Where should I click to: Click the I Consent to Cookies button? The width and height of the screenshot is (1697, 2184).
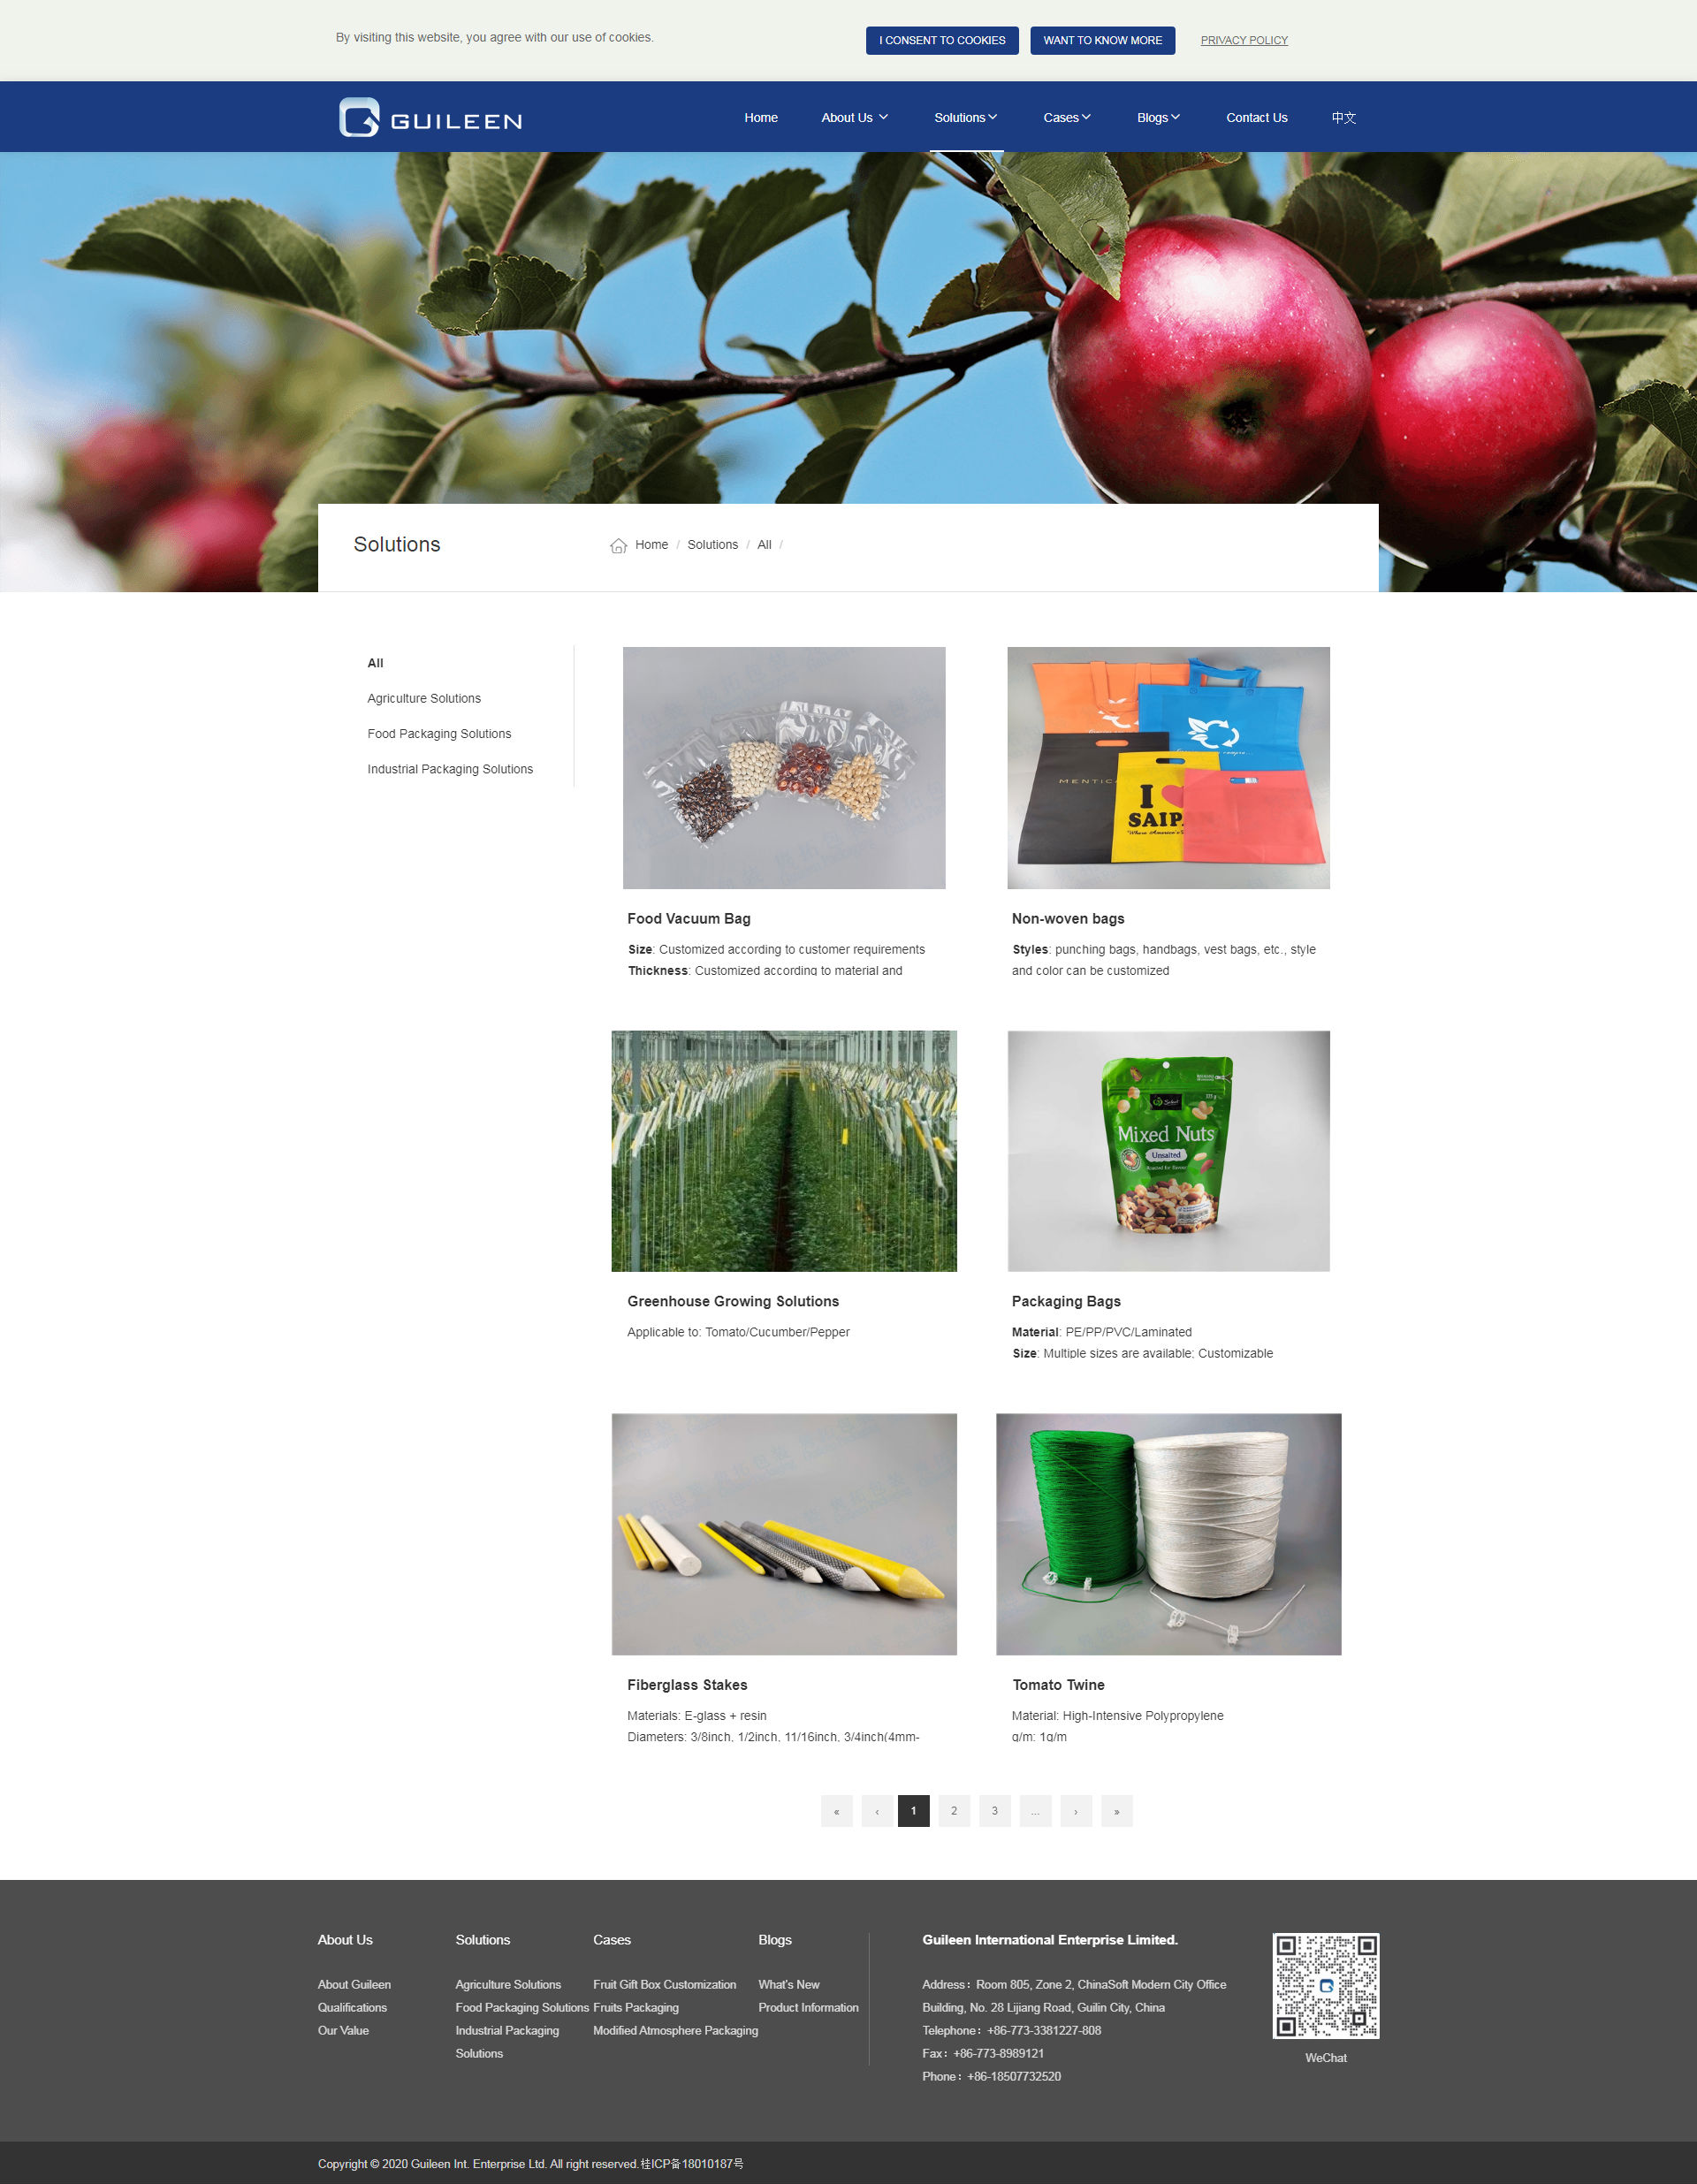[942, 40]
